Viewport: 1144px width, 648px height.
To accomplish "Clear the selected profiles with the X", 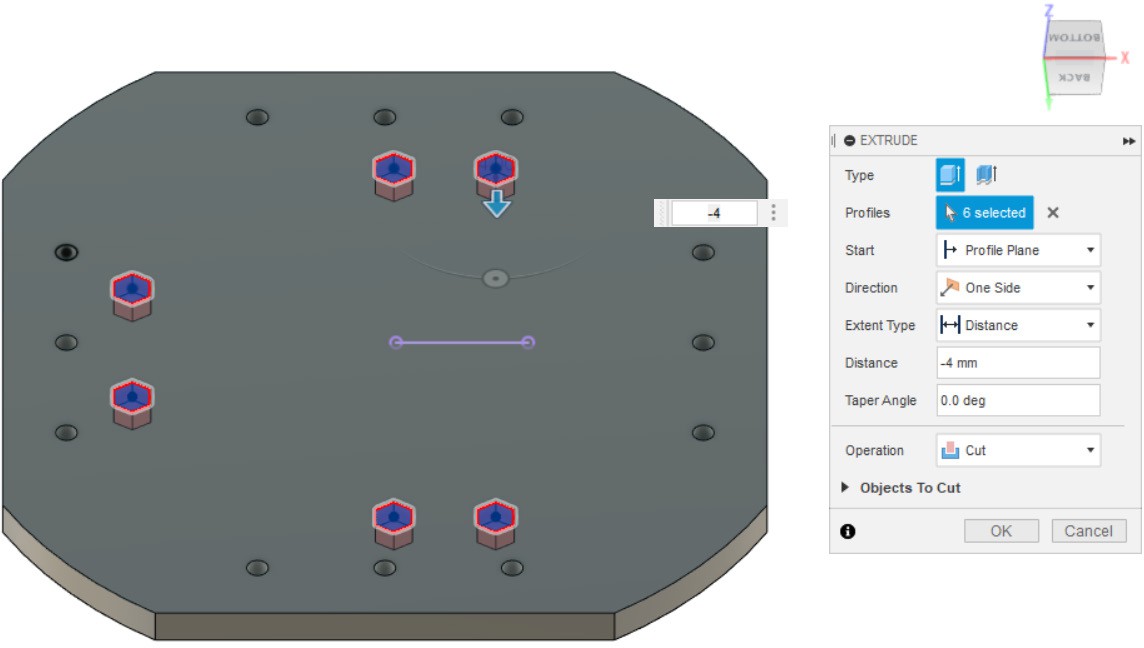I will click(x=1053, y=213).
